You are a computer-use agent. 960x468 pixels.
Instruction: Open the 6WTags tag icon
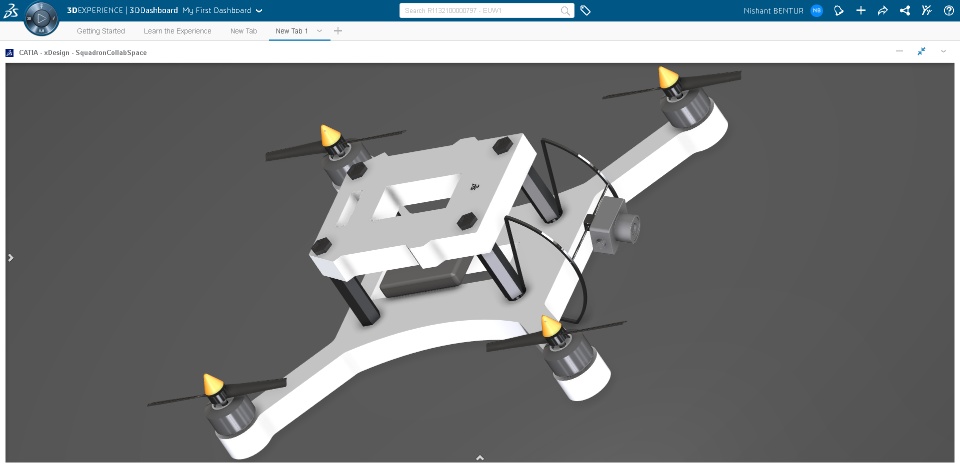click(585, 10)
